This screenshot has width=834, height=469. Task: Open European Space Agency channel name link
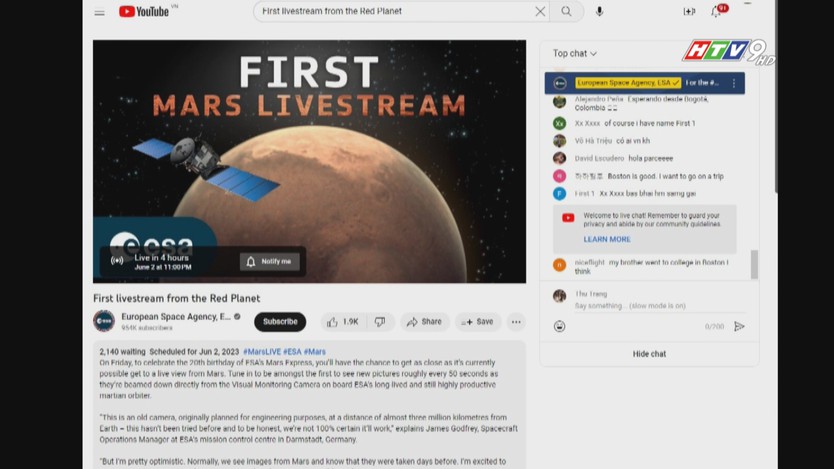176,317
